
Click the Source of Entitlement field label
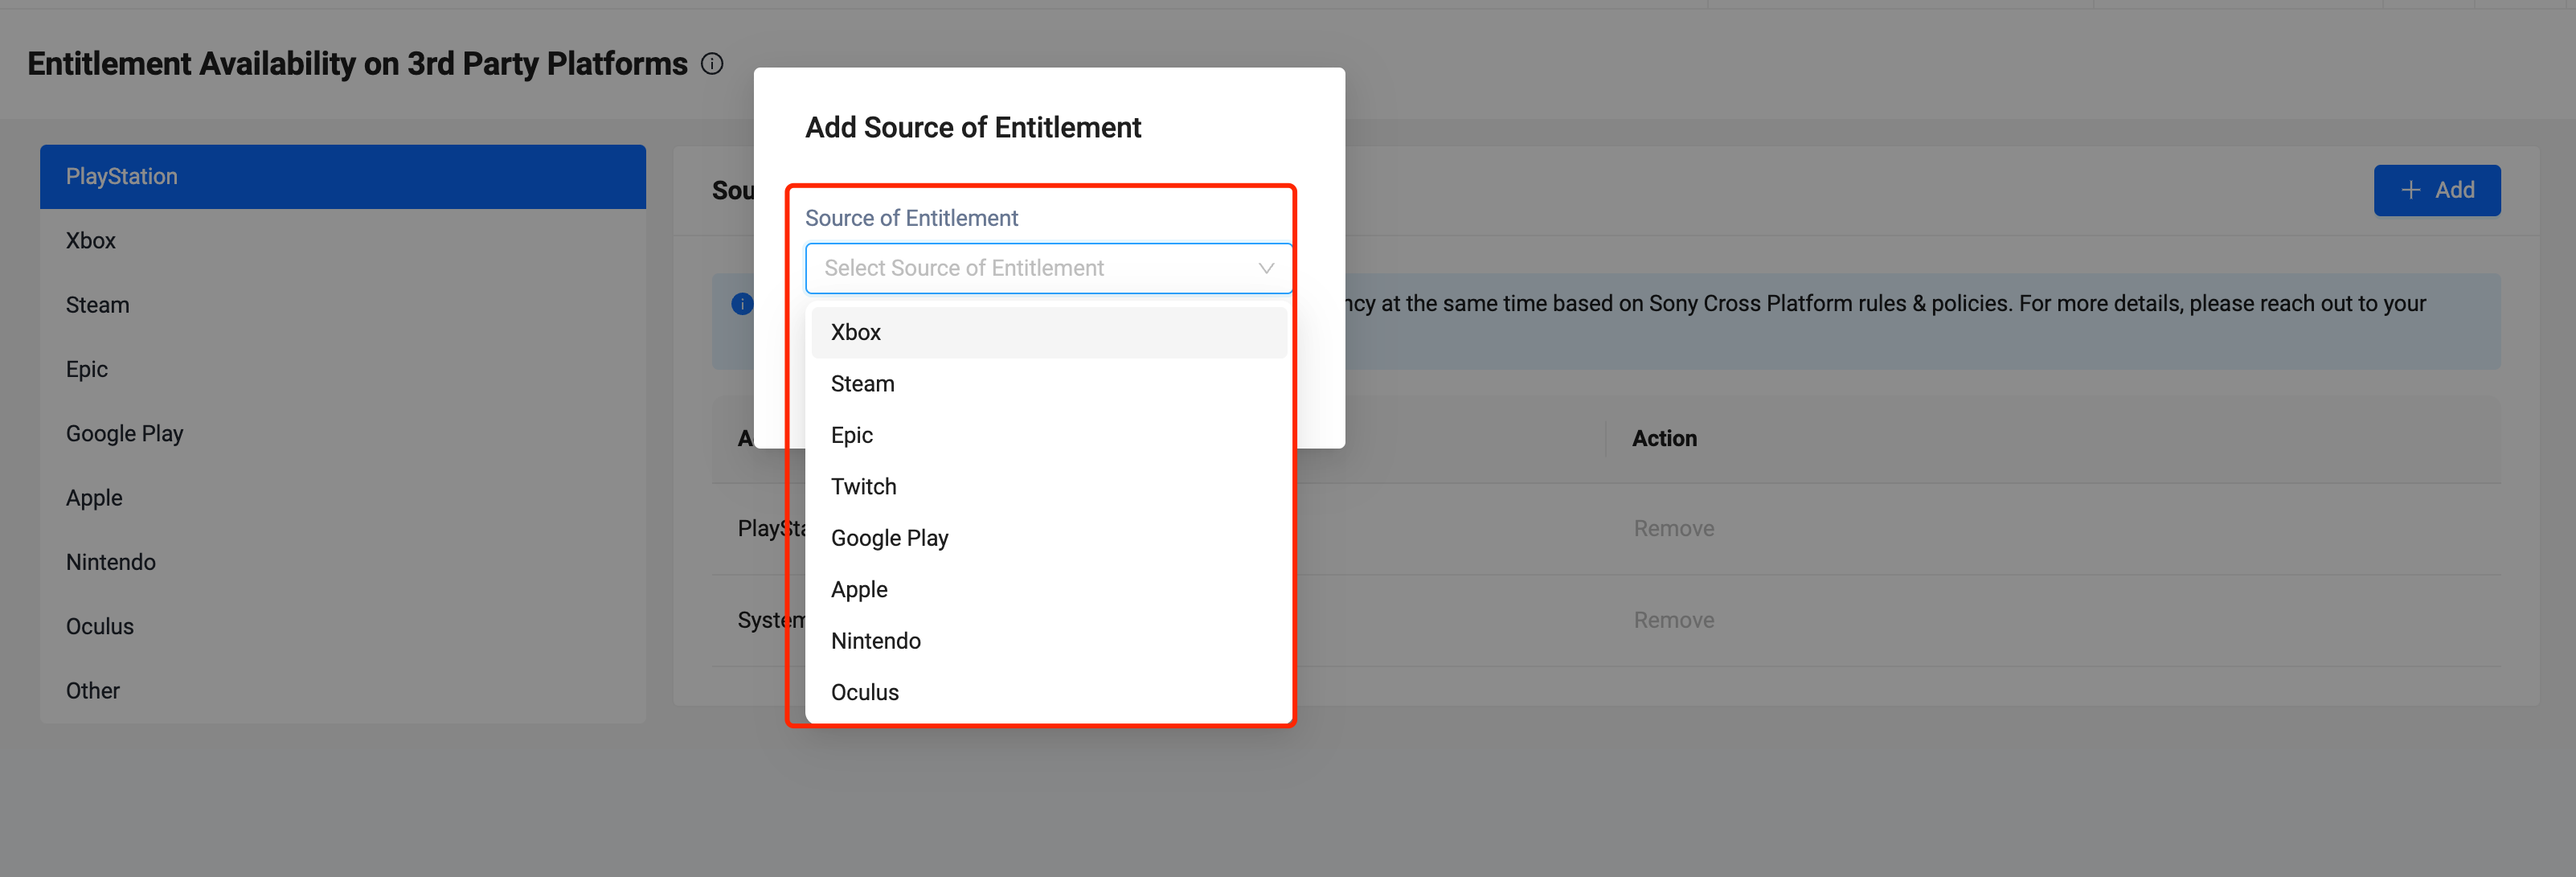[x=911, y=218]
